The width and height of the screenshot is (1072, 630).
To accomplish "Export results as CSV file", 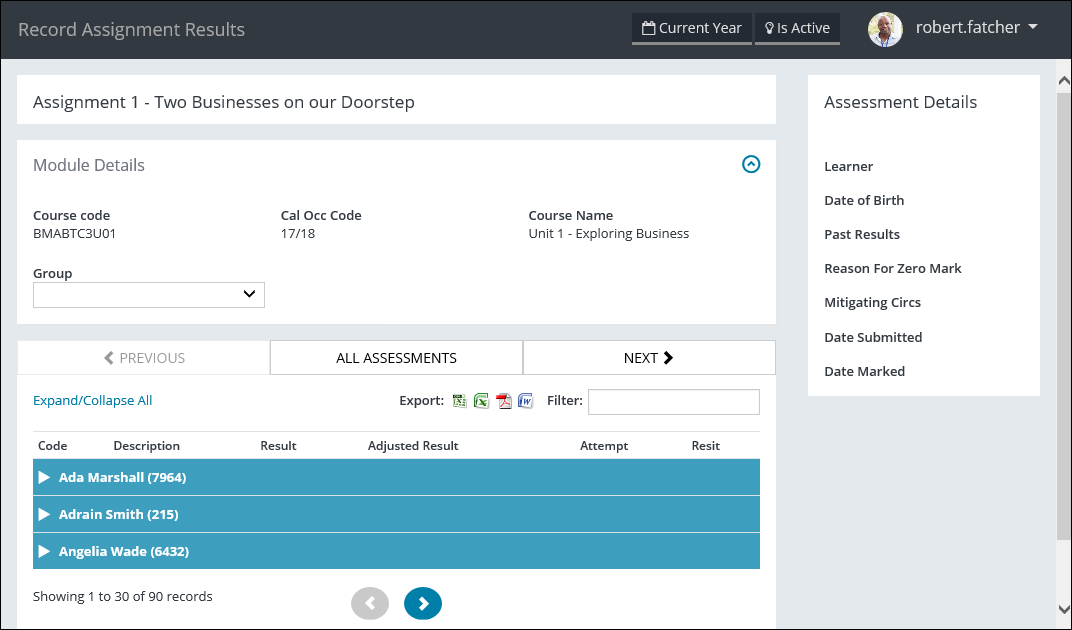I will pos(459,401).
